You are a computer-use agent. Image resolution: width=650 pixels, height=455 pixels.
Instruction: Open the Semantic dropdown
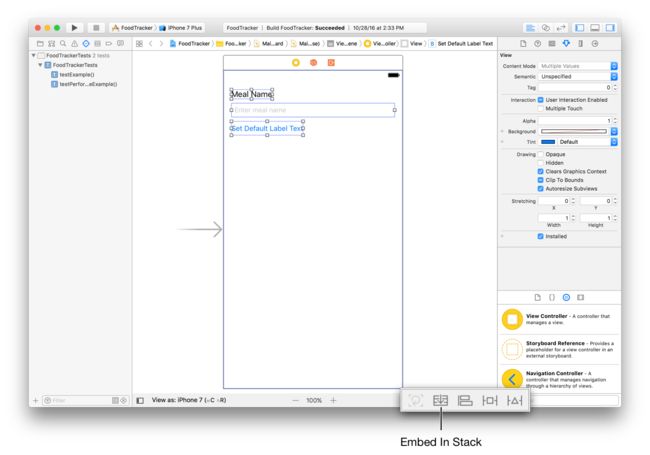pos(578,77)
